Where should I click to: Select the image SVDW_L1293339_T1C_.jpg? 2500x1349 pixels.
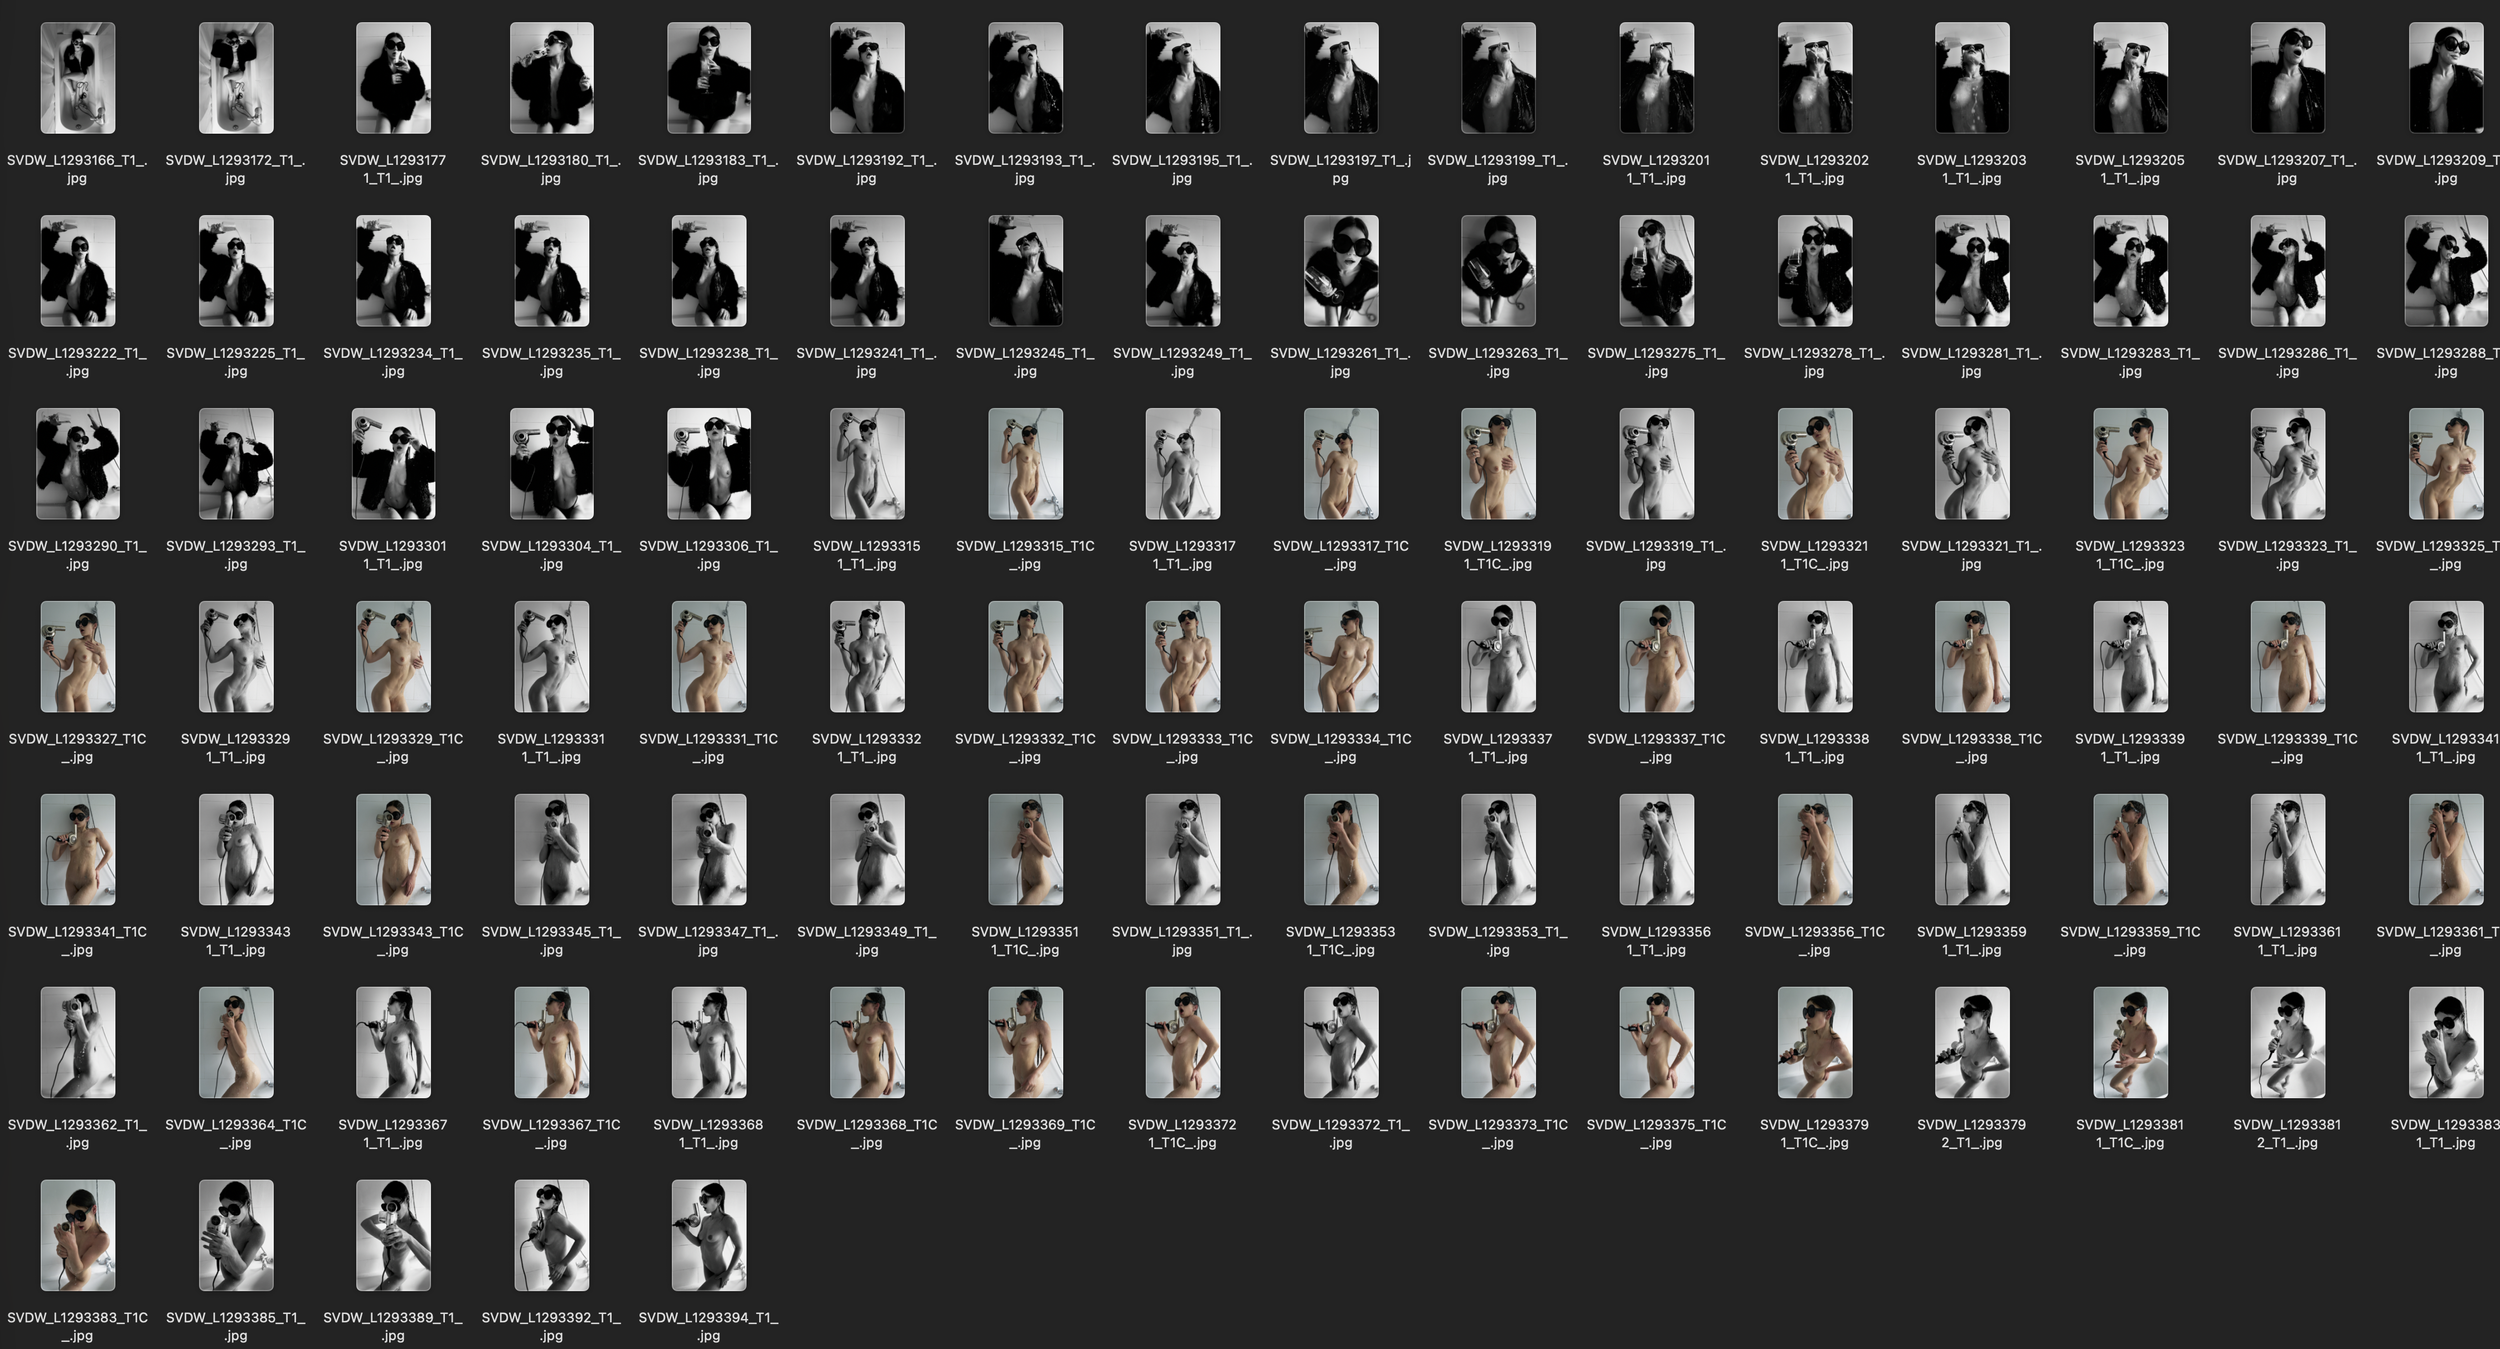pyautogui.click(x=2288, y=656)
